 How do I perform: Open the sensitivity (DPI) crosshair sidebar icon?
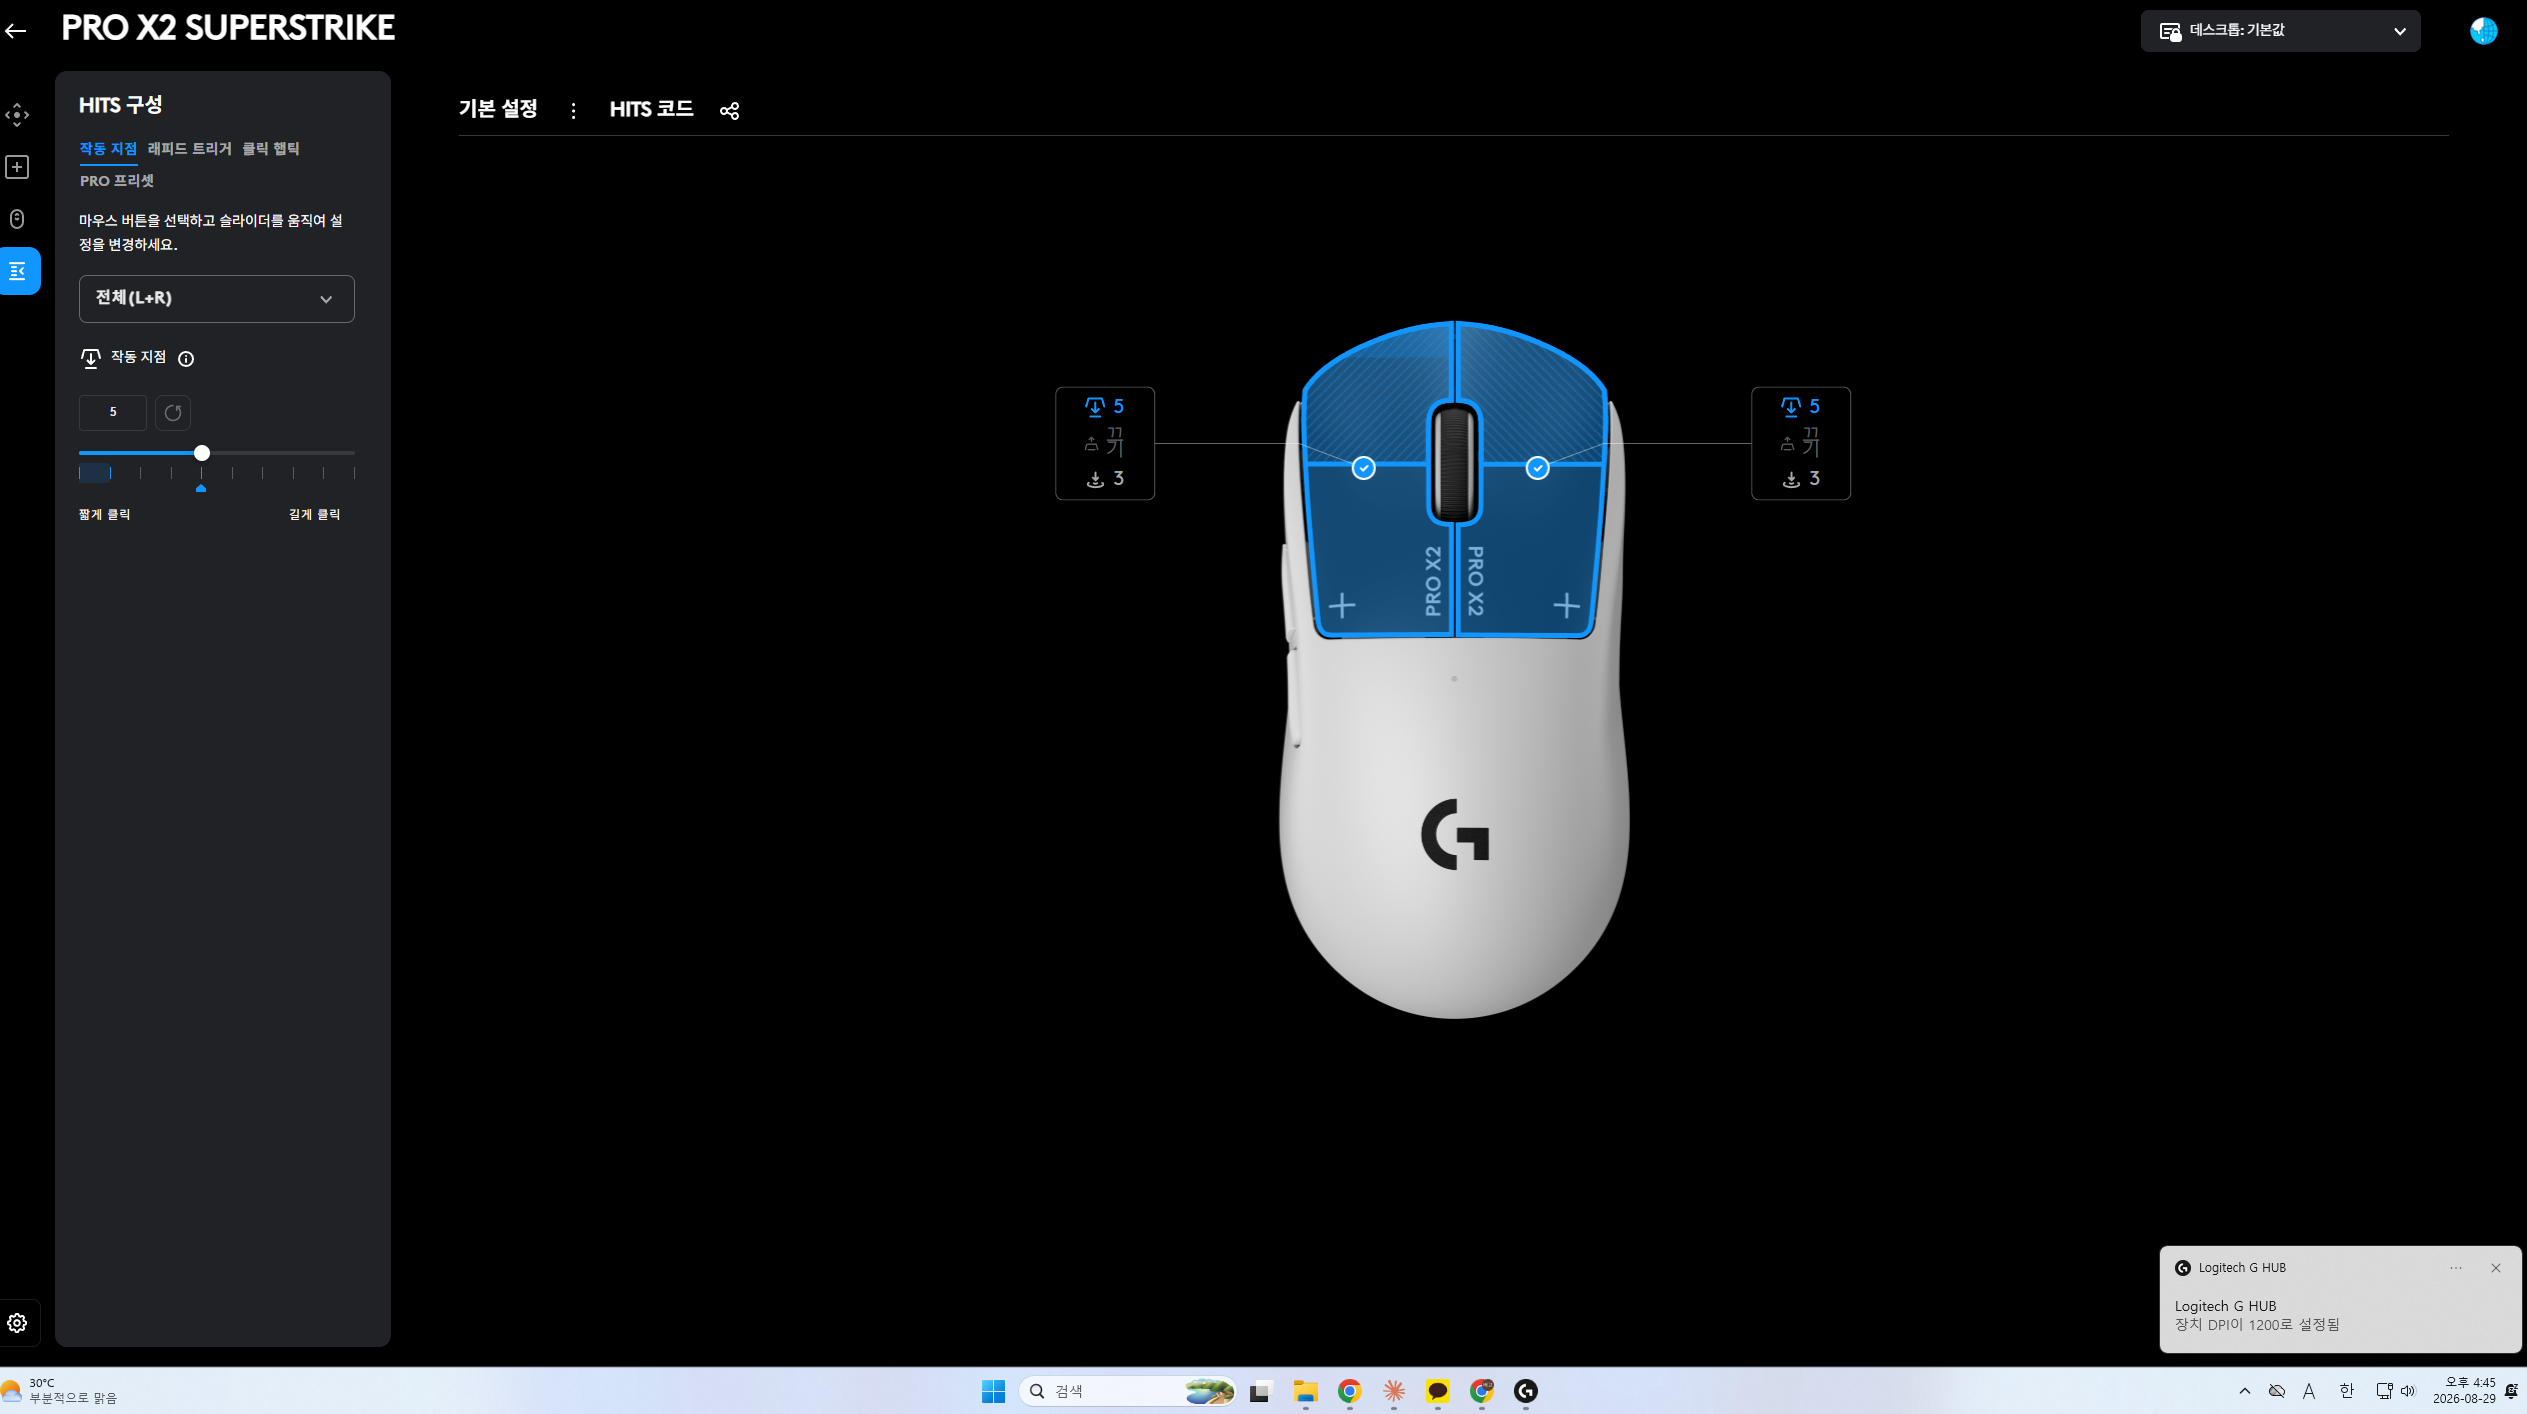[x=17, y=115]
